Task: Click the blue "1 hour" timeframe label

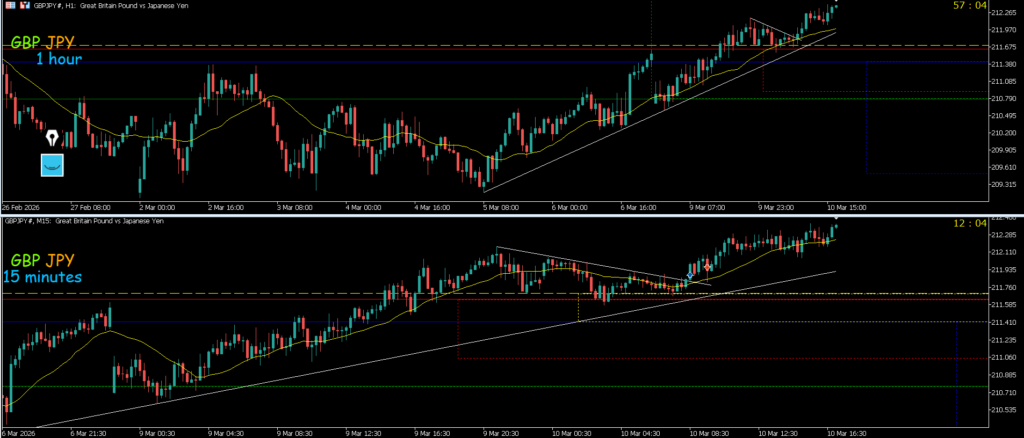Action: (x=59, y=60)
